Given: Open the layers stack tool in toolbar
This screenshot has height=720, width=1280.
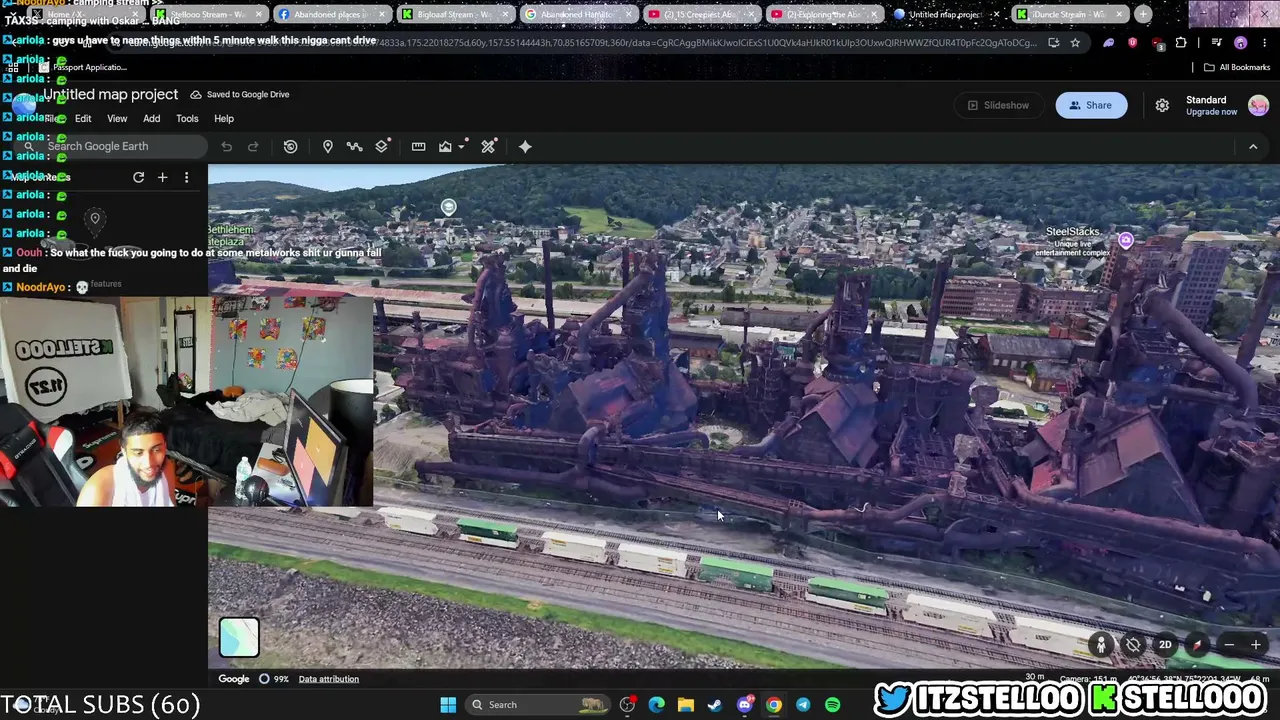Looking at the screenshot, I should tap(382, 147).
